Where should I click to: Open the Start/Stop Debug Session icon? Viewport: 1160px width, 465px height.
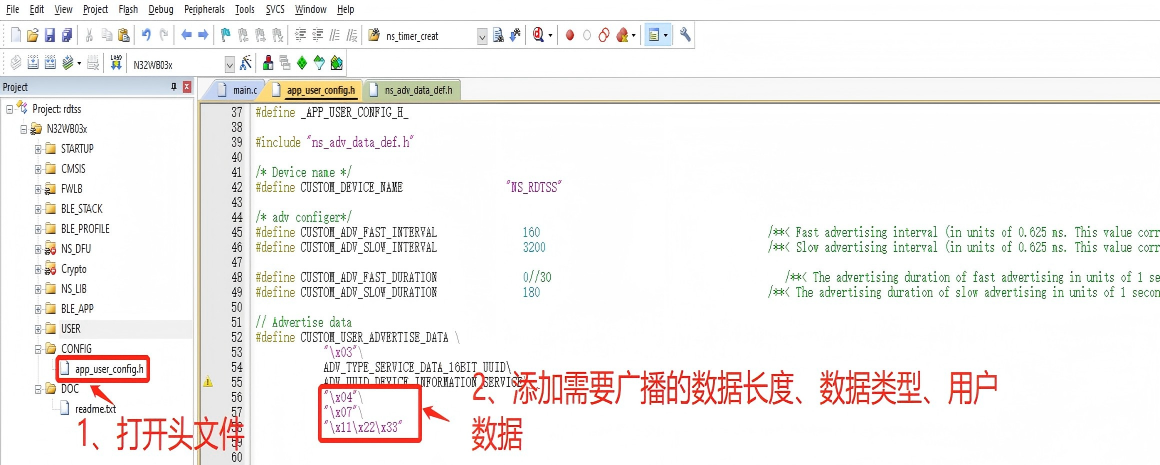(x=539, y=35)
